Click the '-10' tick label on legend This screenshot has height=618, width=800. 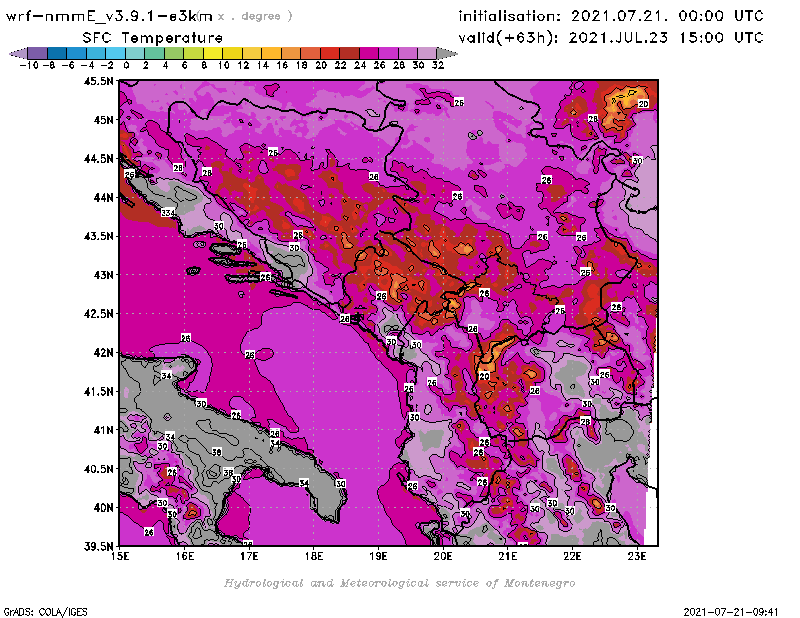29,65
